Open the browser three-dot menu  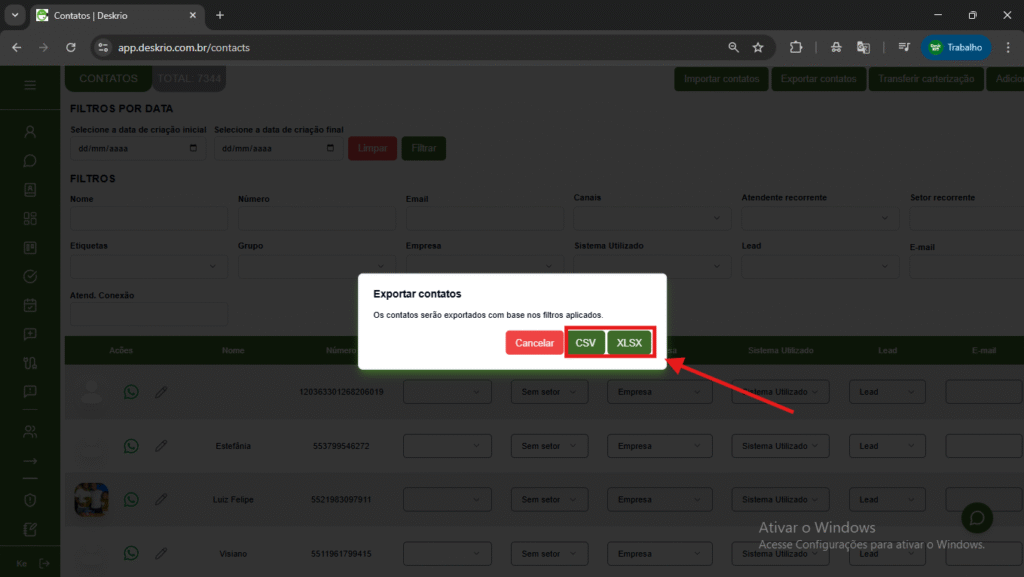point(1008,48)
